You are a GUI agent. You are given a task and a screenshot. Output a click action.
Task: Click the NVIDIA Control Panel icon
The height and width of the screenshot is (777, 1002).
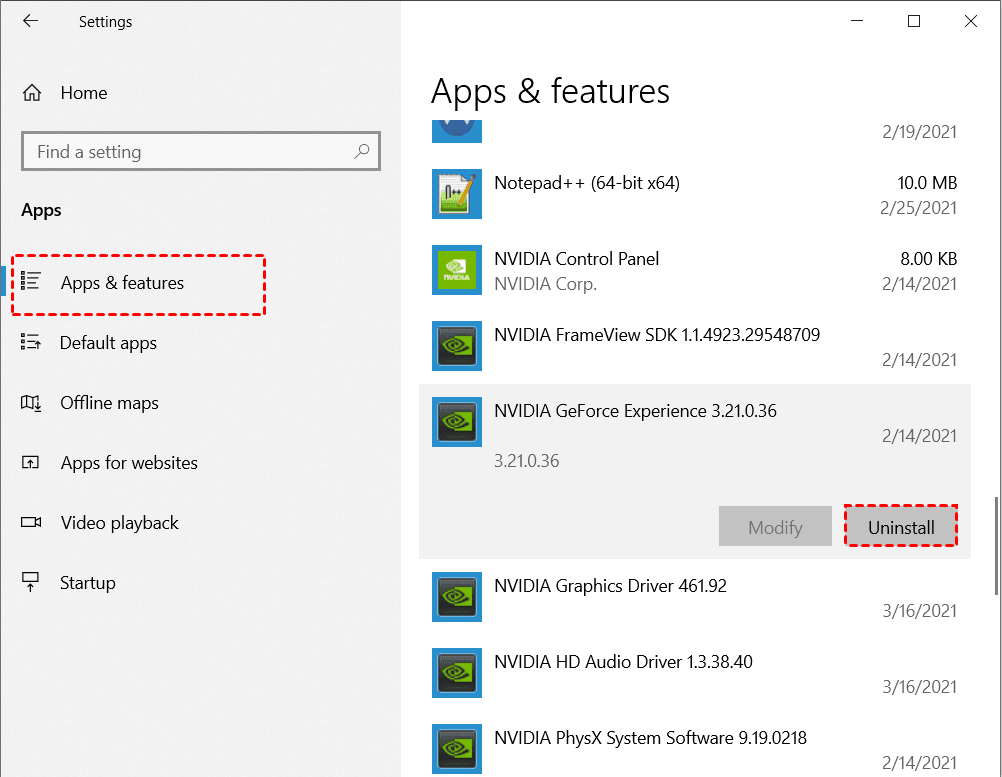coord(457,270)
